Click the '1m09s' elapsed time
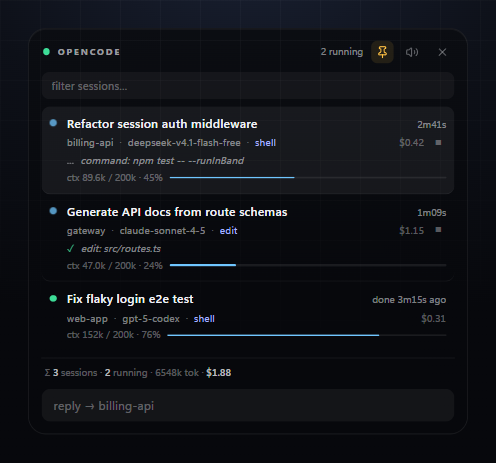 pyautogui.click(x=432, y=213)
